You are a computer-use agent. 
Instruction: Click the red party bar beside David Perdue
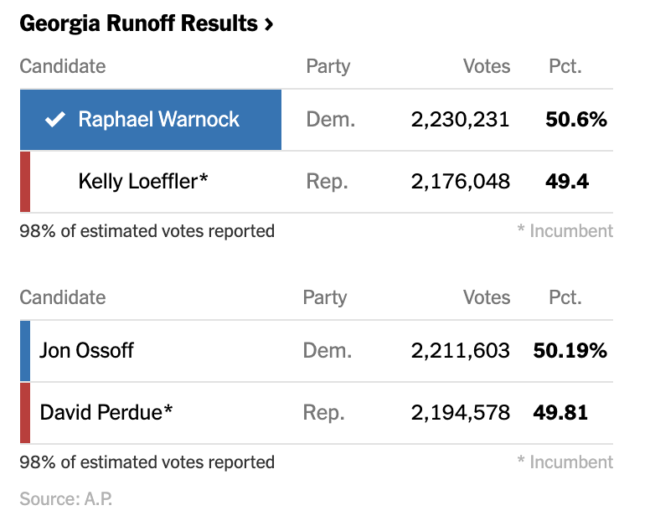(25, 412)
